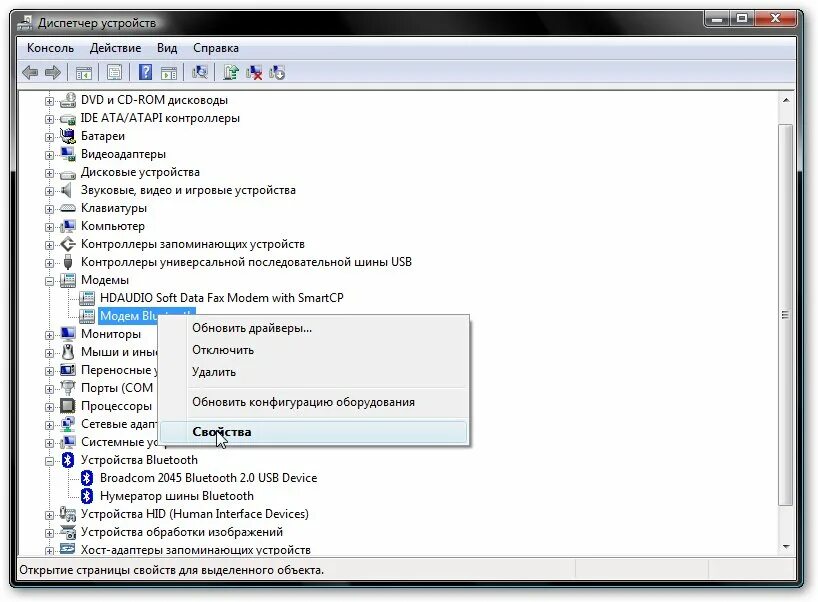Open the Консоль menu
818x602 pixels.
tap(51, 48)
